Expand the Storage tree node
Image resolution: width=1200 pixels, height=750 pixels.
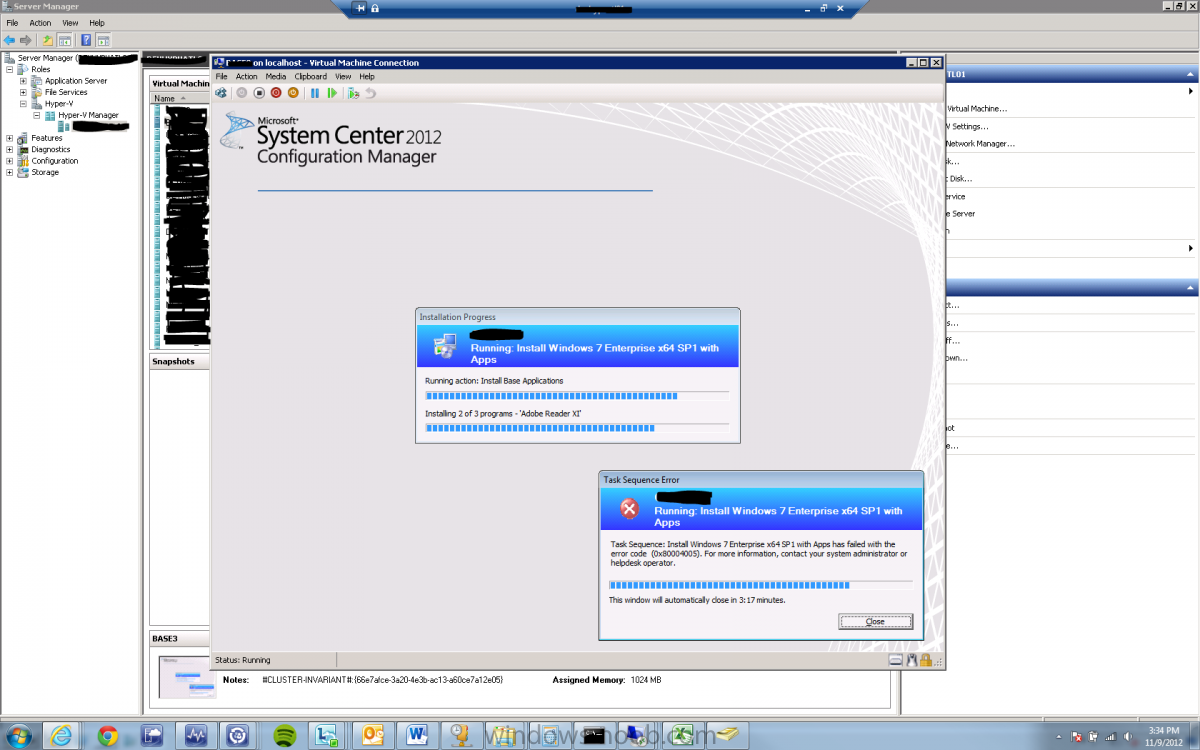pyautogui.click(x=10, y=172)
